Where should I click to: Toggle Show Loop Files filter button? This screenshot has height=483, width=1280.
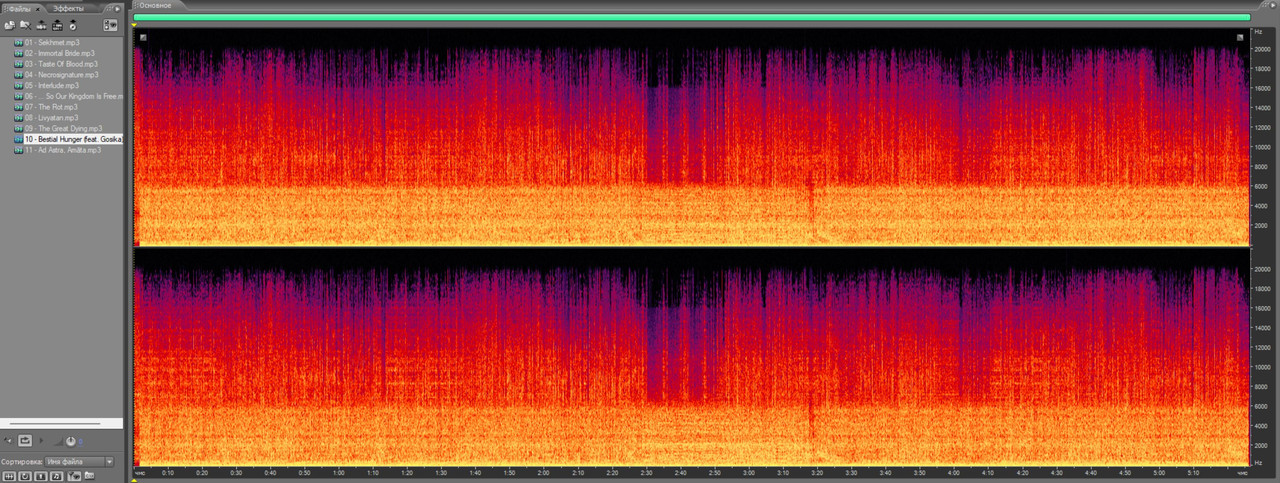24,475
